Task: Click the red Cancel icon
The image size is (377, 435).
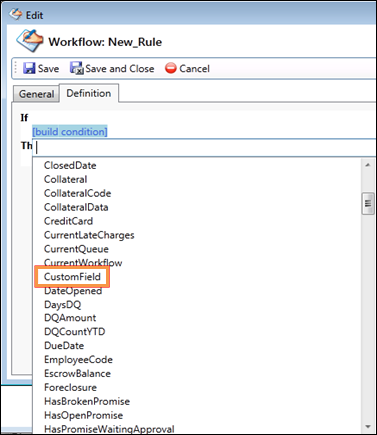Action: point(171,68)
